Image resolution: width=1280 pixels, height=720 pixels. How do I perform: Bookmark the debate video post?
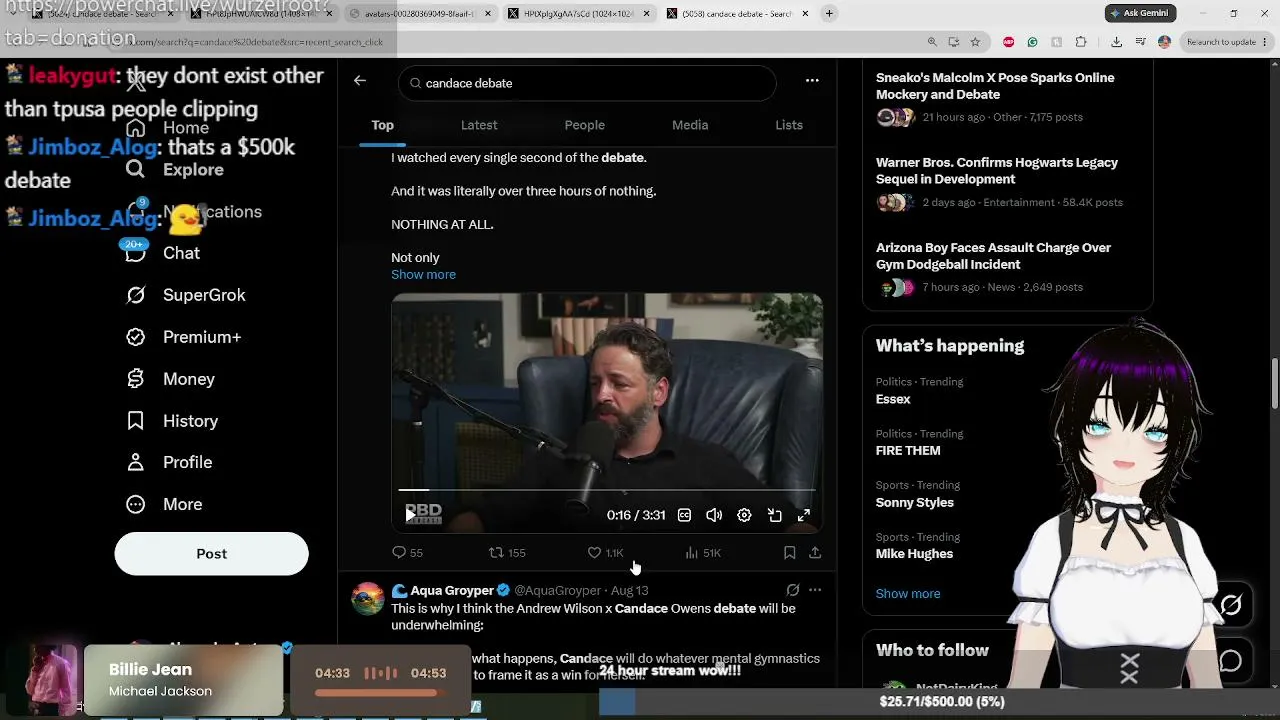pos(789,552)
